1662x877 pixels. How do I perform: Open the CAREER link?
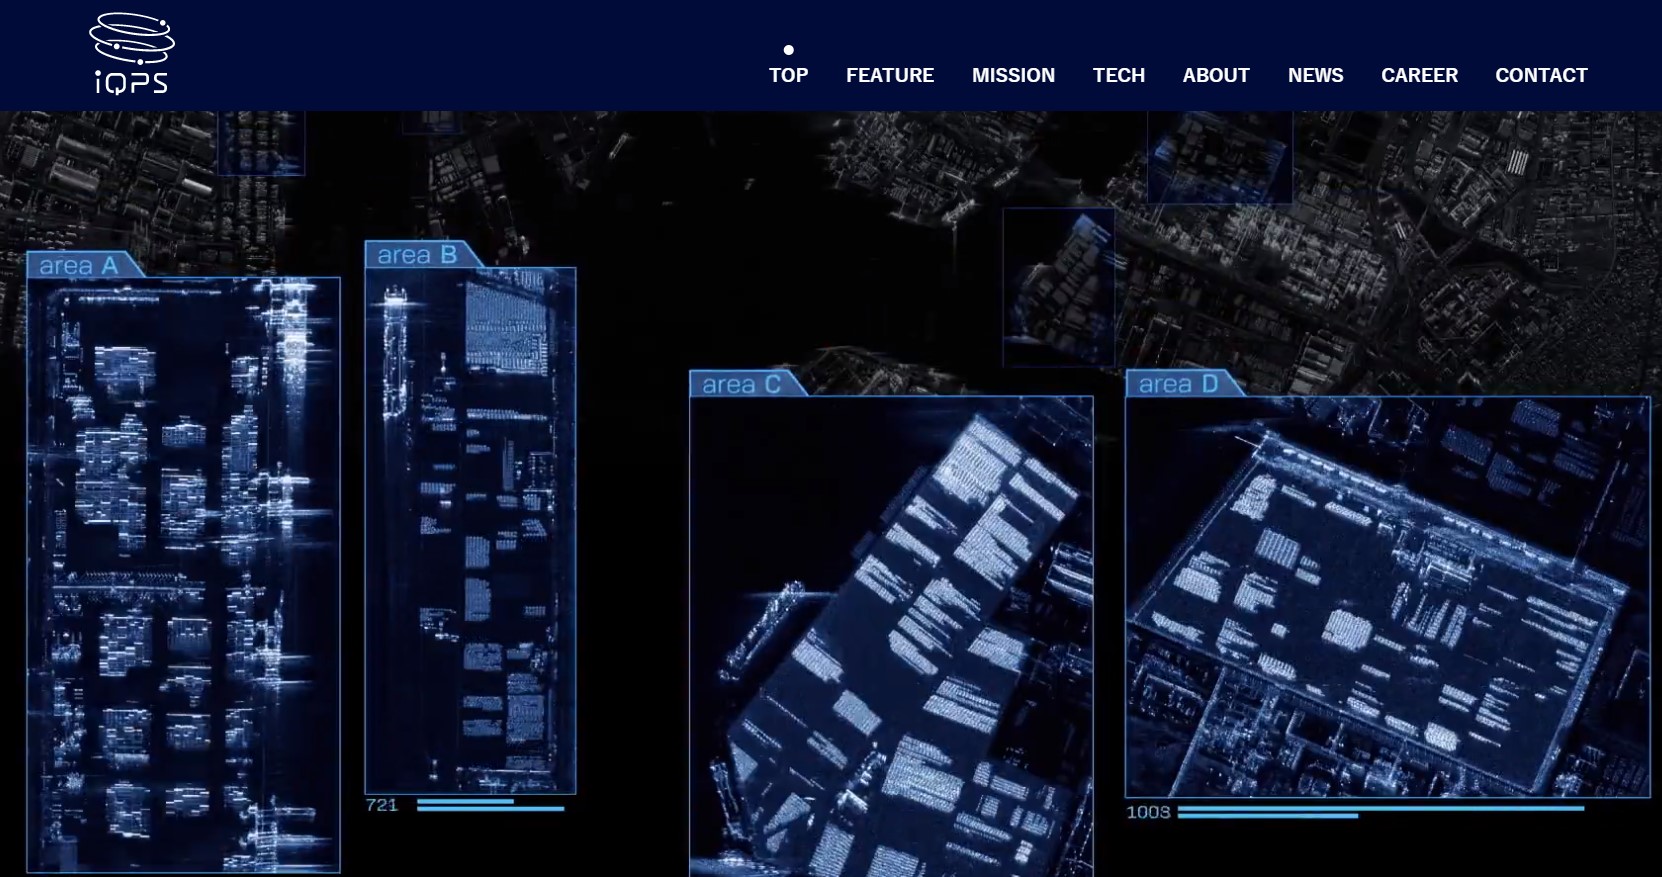1419,75
